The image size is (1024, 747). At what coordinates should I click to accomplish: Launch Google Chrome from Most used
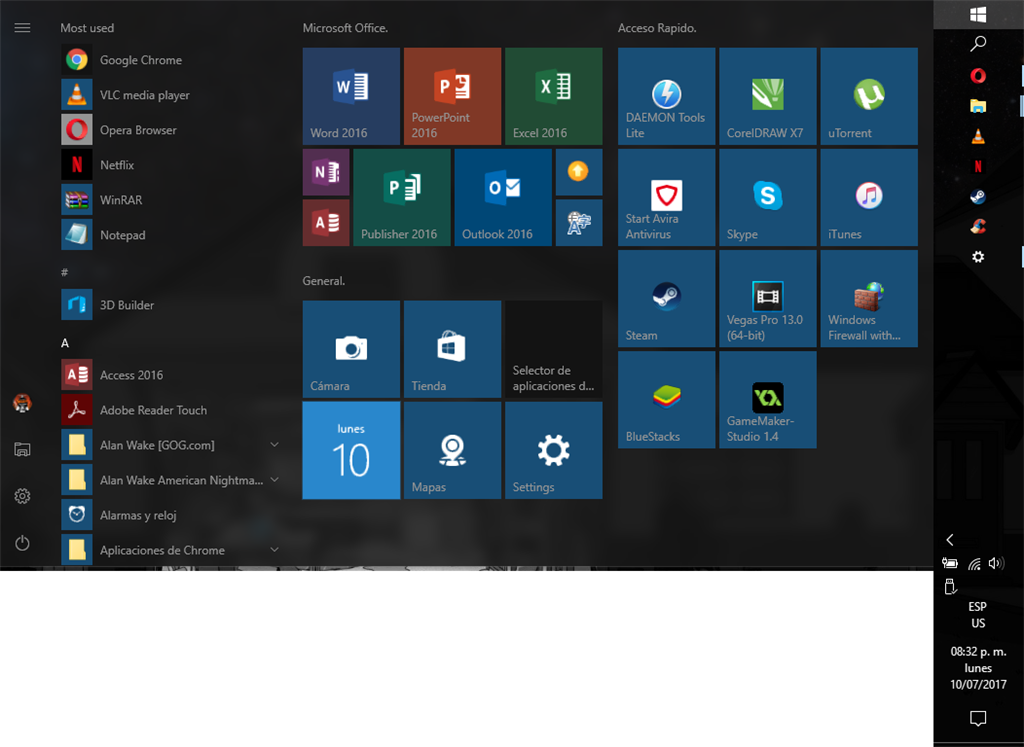(x=170, y=60)
